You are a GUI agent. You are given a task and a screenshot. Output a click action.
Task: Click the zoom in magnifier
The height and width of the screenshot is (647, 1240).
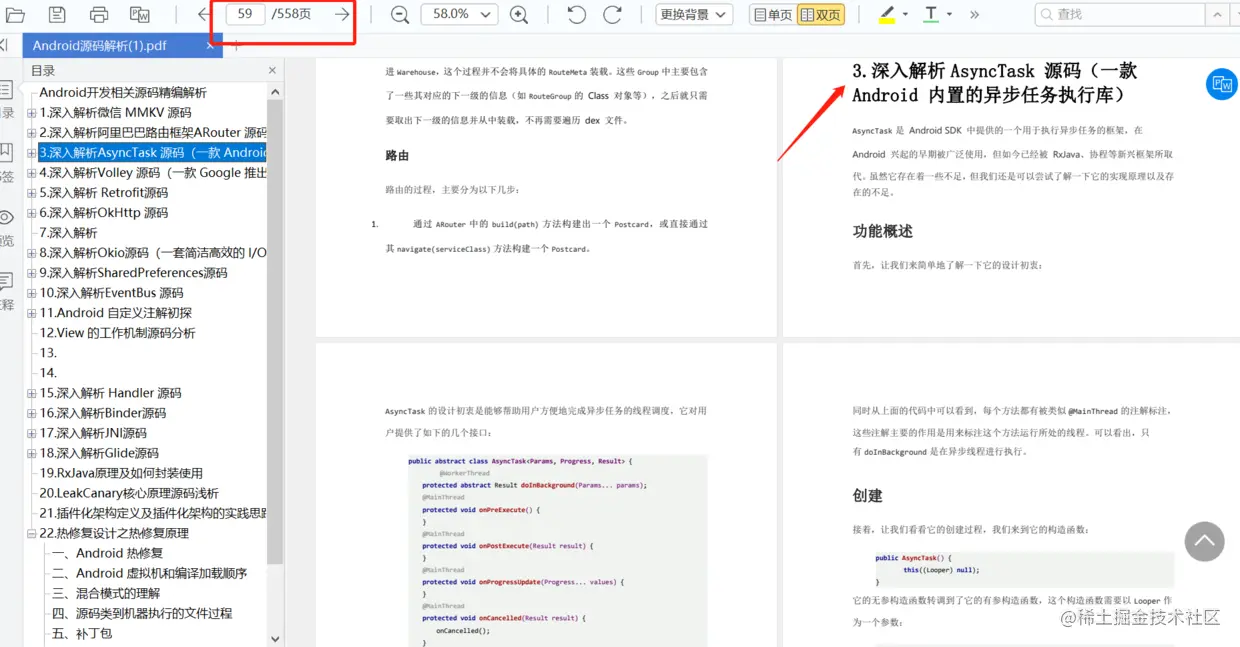519,14
